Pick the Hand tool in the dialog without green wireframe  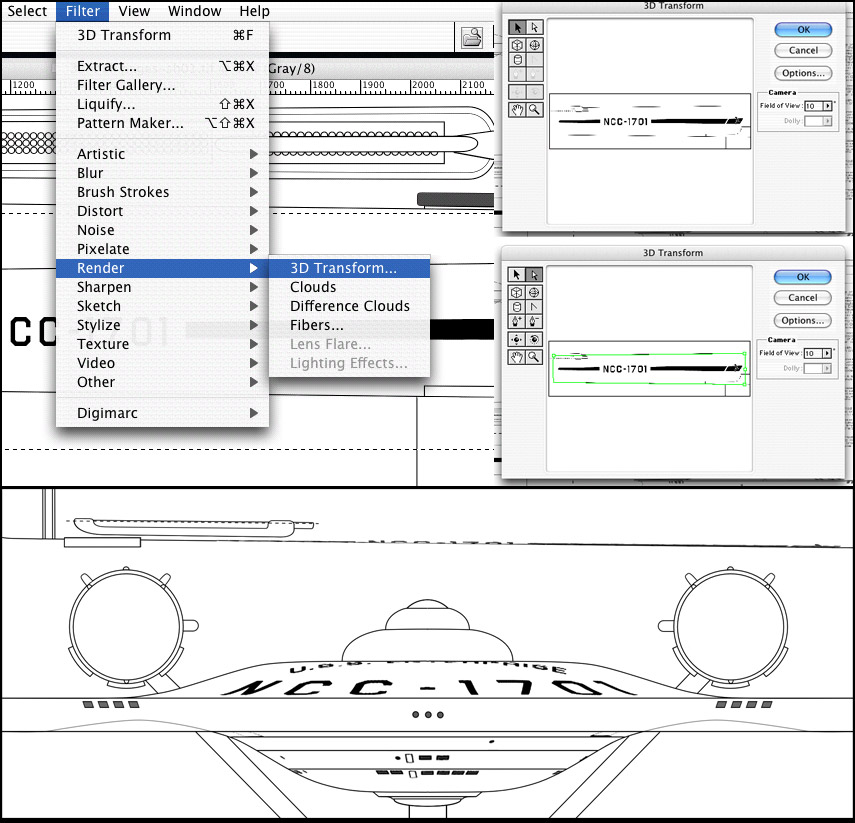tap(517, 110)
